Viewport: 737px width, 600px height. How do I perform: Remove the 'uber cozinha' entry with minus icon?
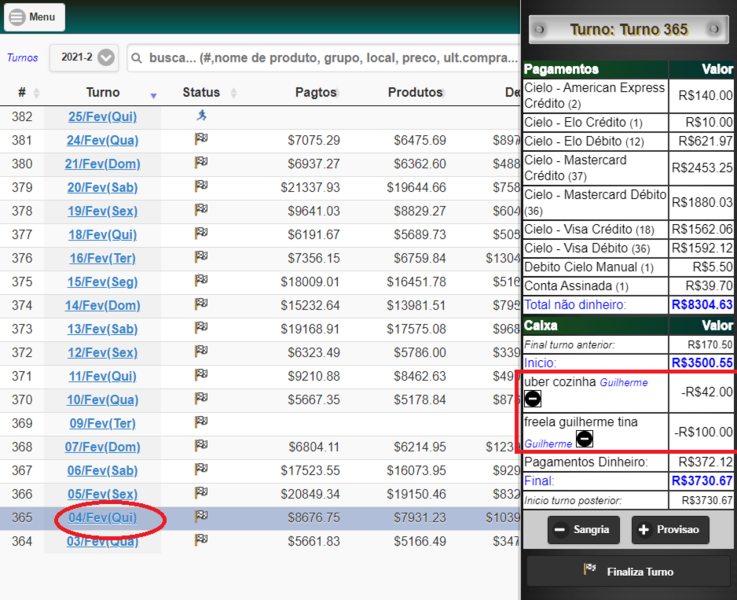point(533,399)
